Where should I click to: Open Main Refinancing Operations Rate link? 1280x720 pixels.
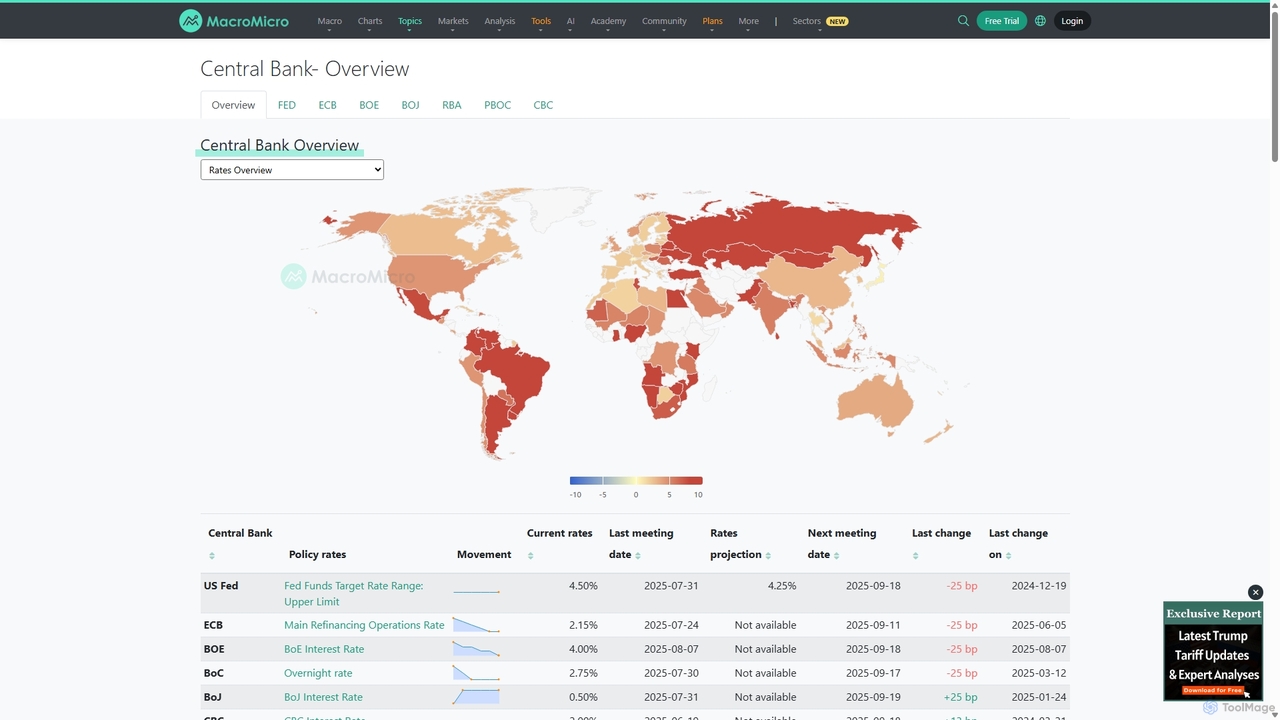click(x=364, y=625)
